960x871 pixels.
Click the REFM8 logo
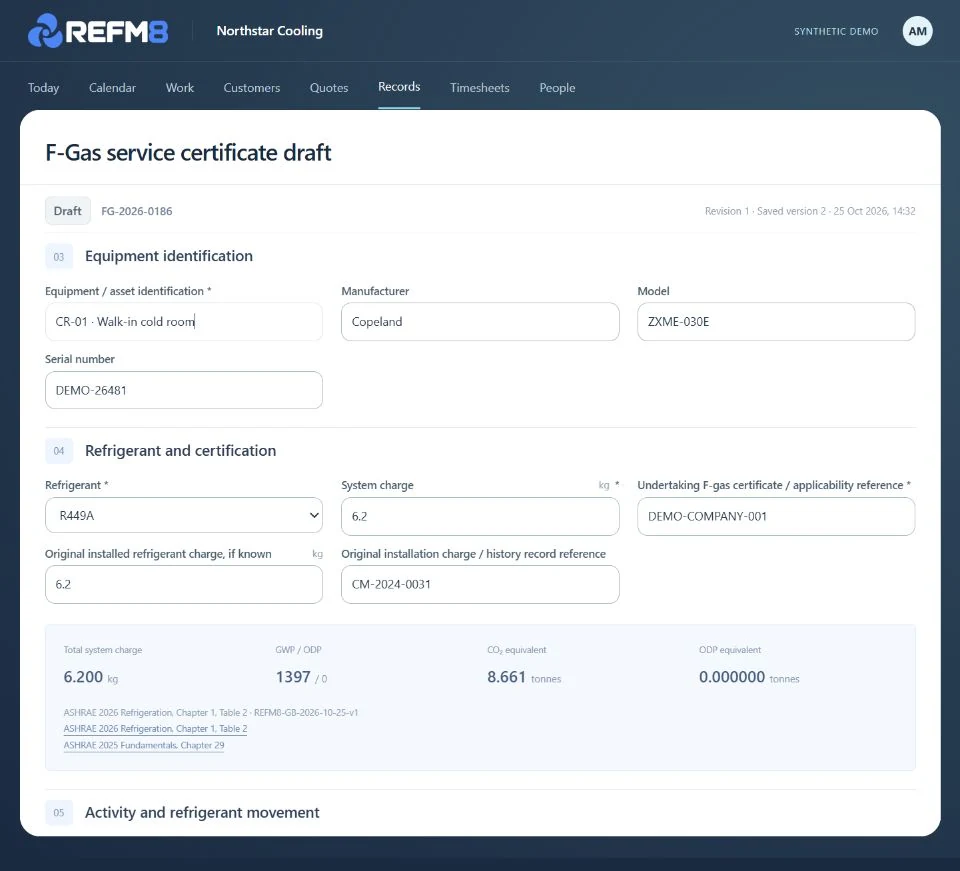point(98,31)
